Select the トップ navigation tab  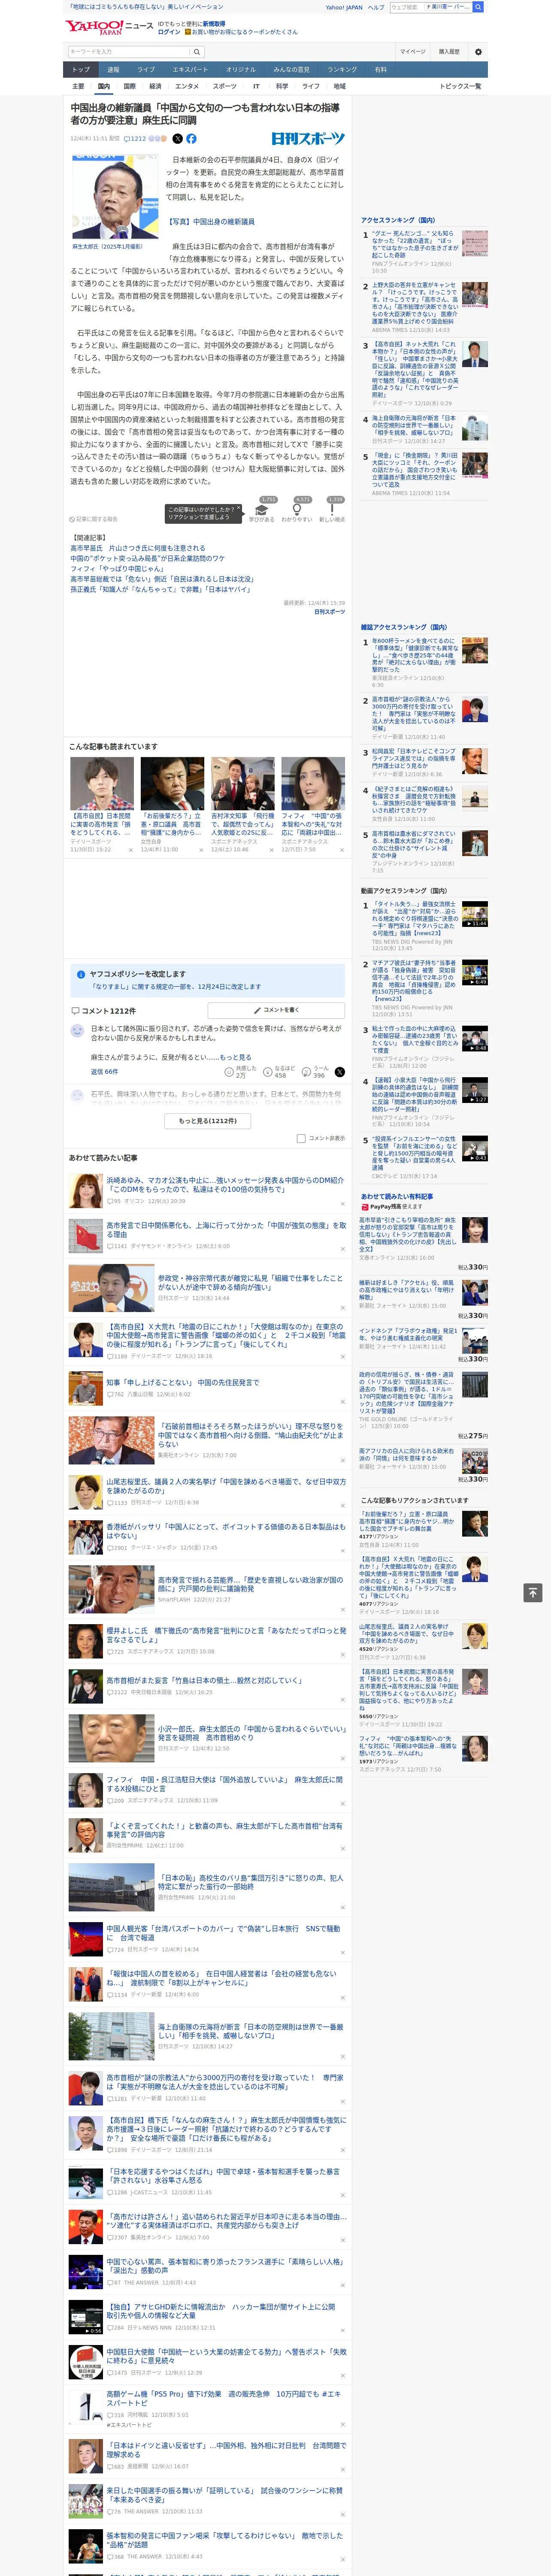pos(81,70)
